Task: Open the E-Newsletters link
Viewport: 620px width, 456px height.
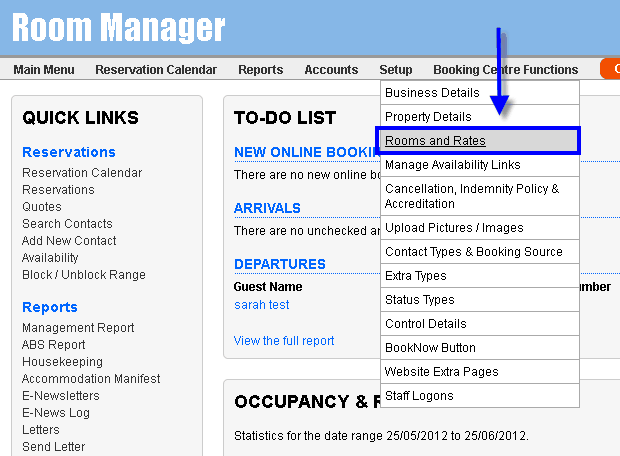Action: [61, 396]
